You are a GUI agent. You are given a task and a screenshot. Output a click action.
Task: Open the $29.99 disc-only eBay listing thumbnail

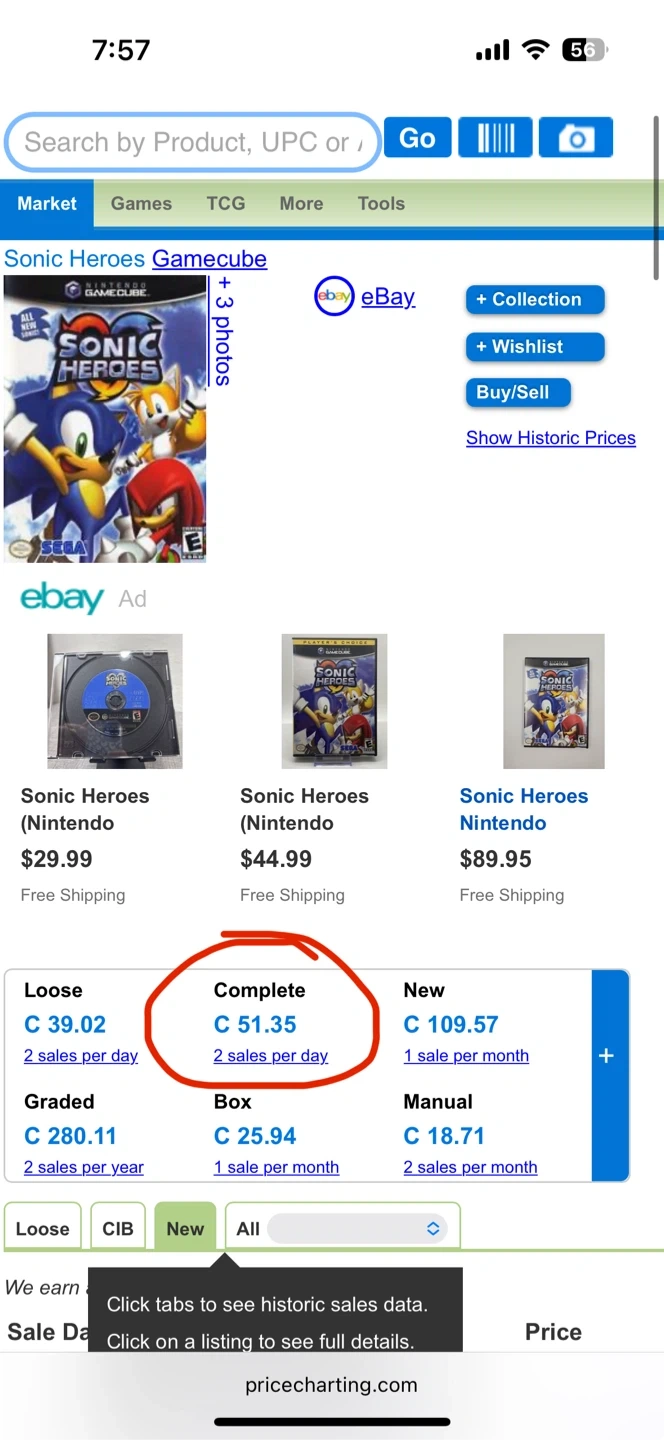[x=115, y=701]
